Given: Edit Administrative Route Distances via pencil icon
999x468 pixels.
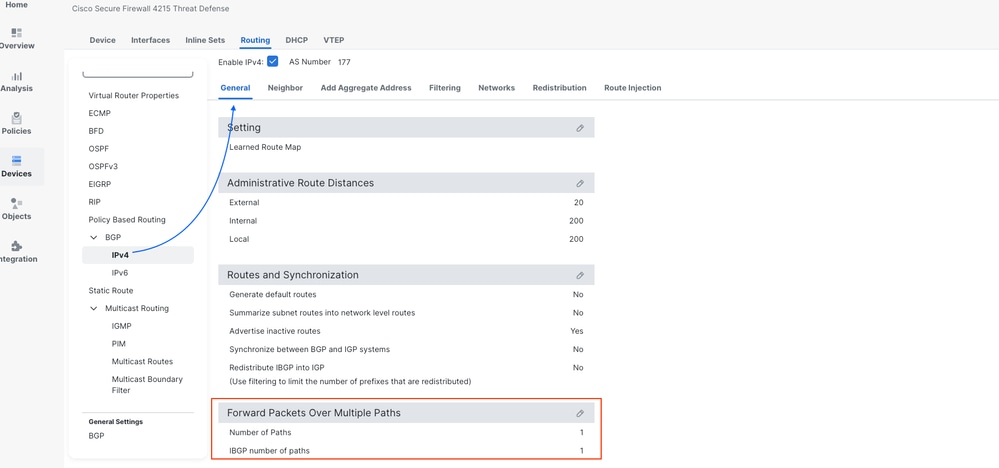Looking at the screenshot, I should pyautogui.click(x=580, y=183).
